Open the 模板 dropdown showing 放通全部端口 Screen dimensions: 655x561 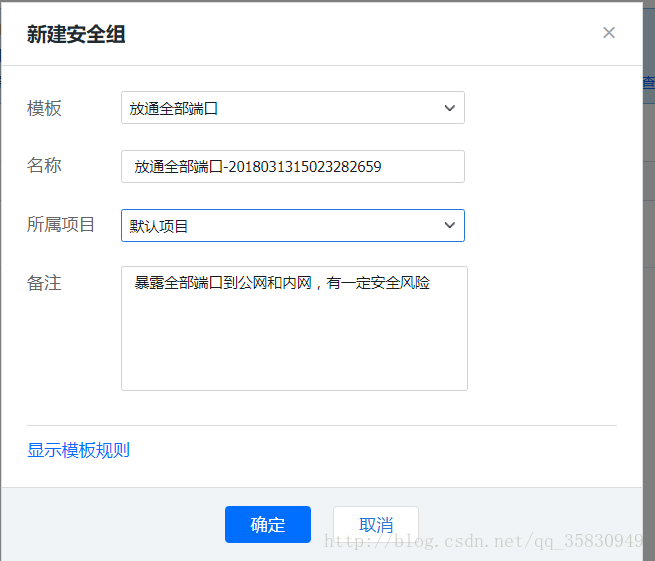pos(293,108)
